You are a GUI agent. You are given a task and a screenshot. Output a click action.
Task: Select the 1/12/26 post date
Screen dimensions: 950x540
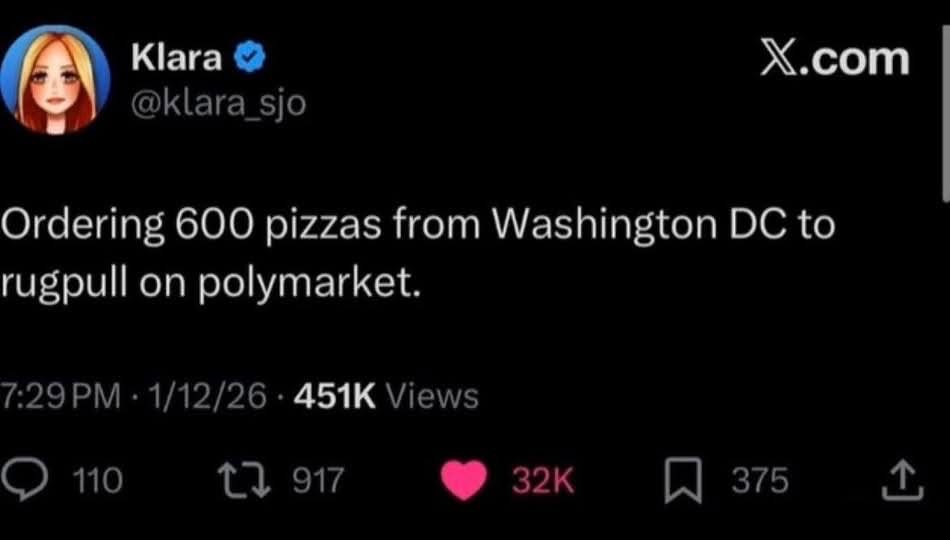204,397
